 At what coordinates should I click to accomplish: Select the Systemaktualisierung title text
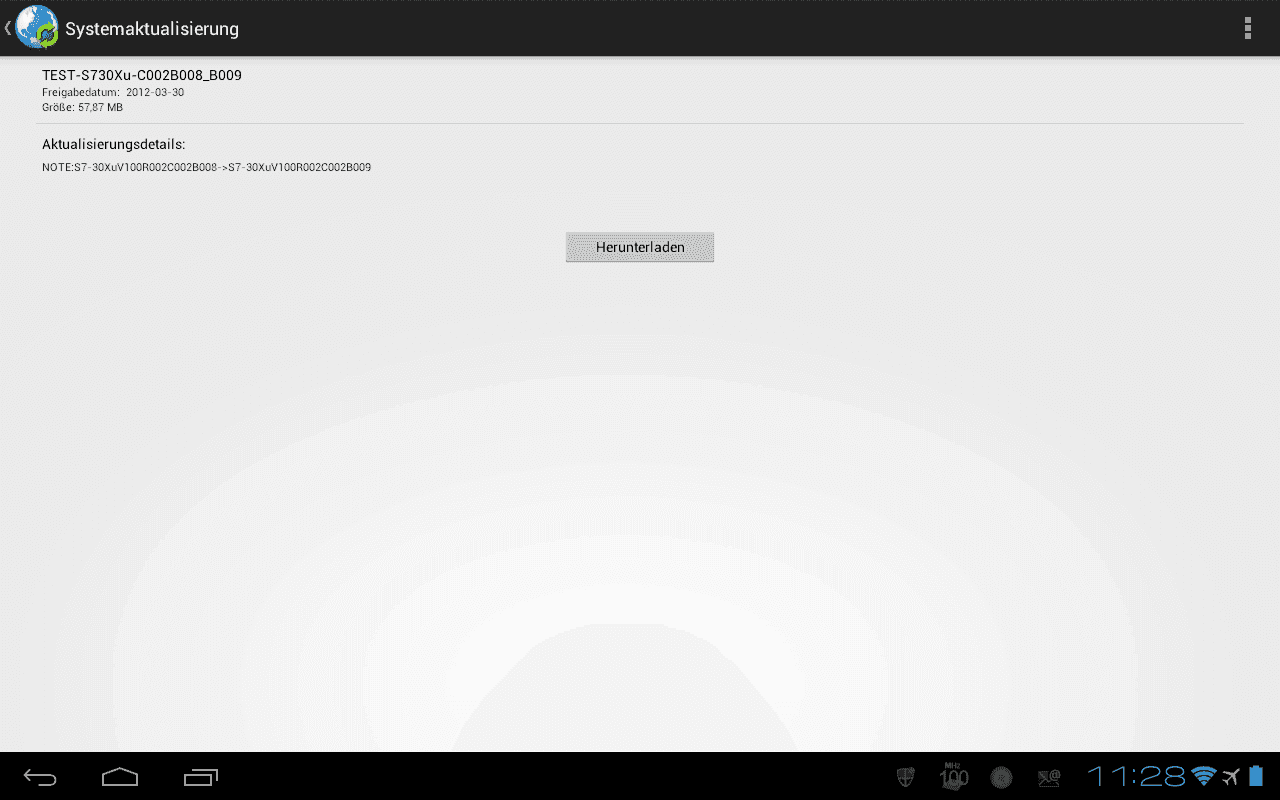click(152, 29)
